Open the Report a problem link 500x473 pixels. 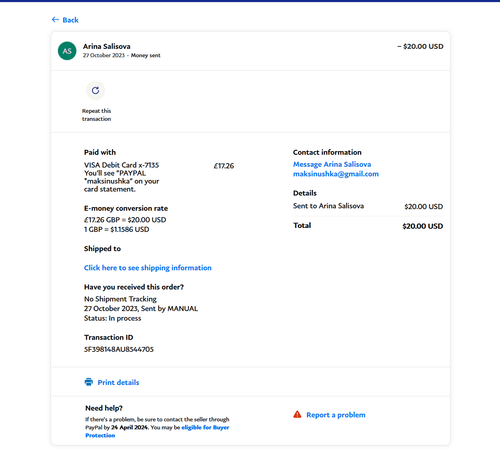pos(336,415)
